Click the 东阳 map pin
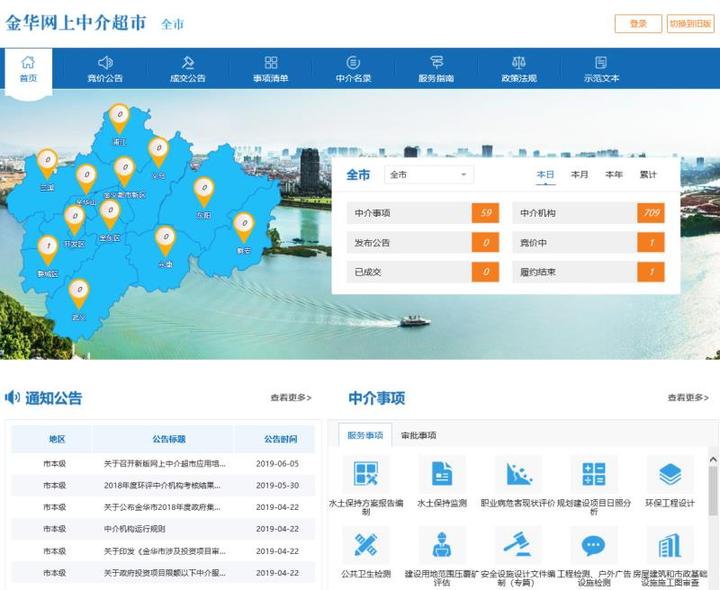Viewport: 720px width, 590px height. click(x=204, y=192)
